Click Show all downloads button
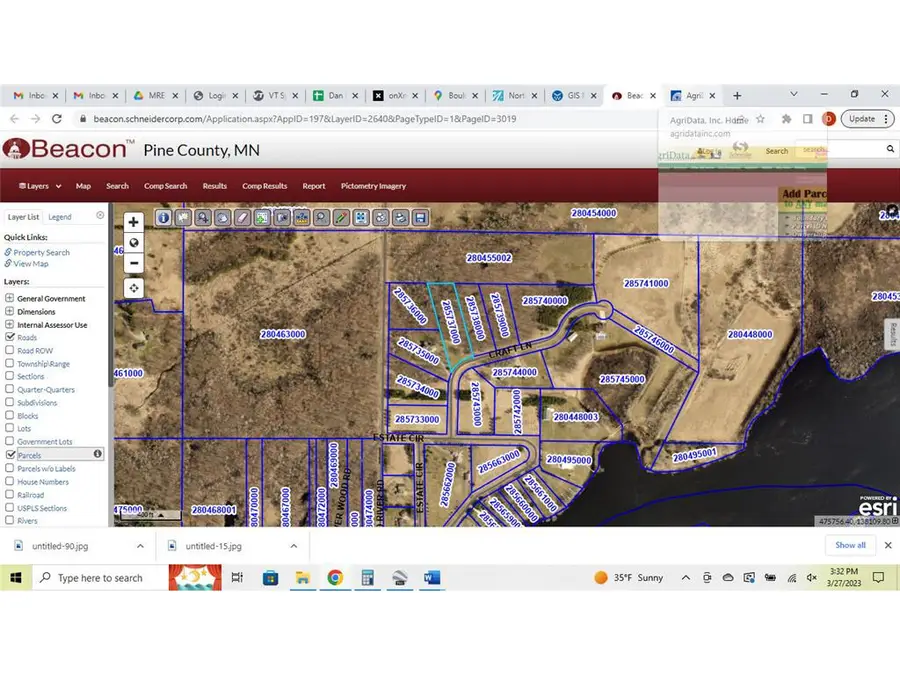The width and height of the screenshot is (900, 675). 850,545
